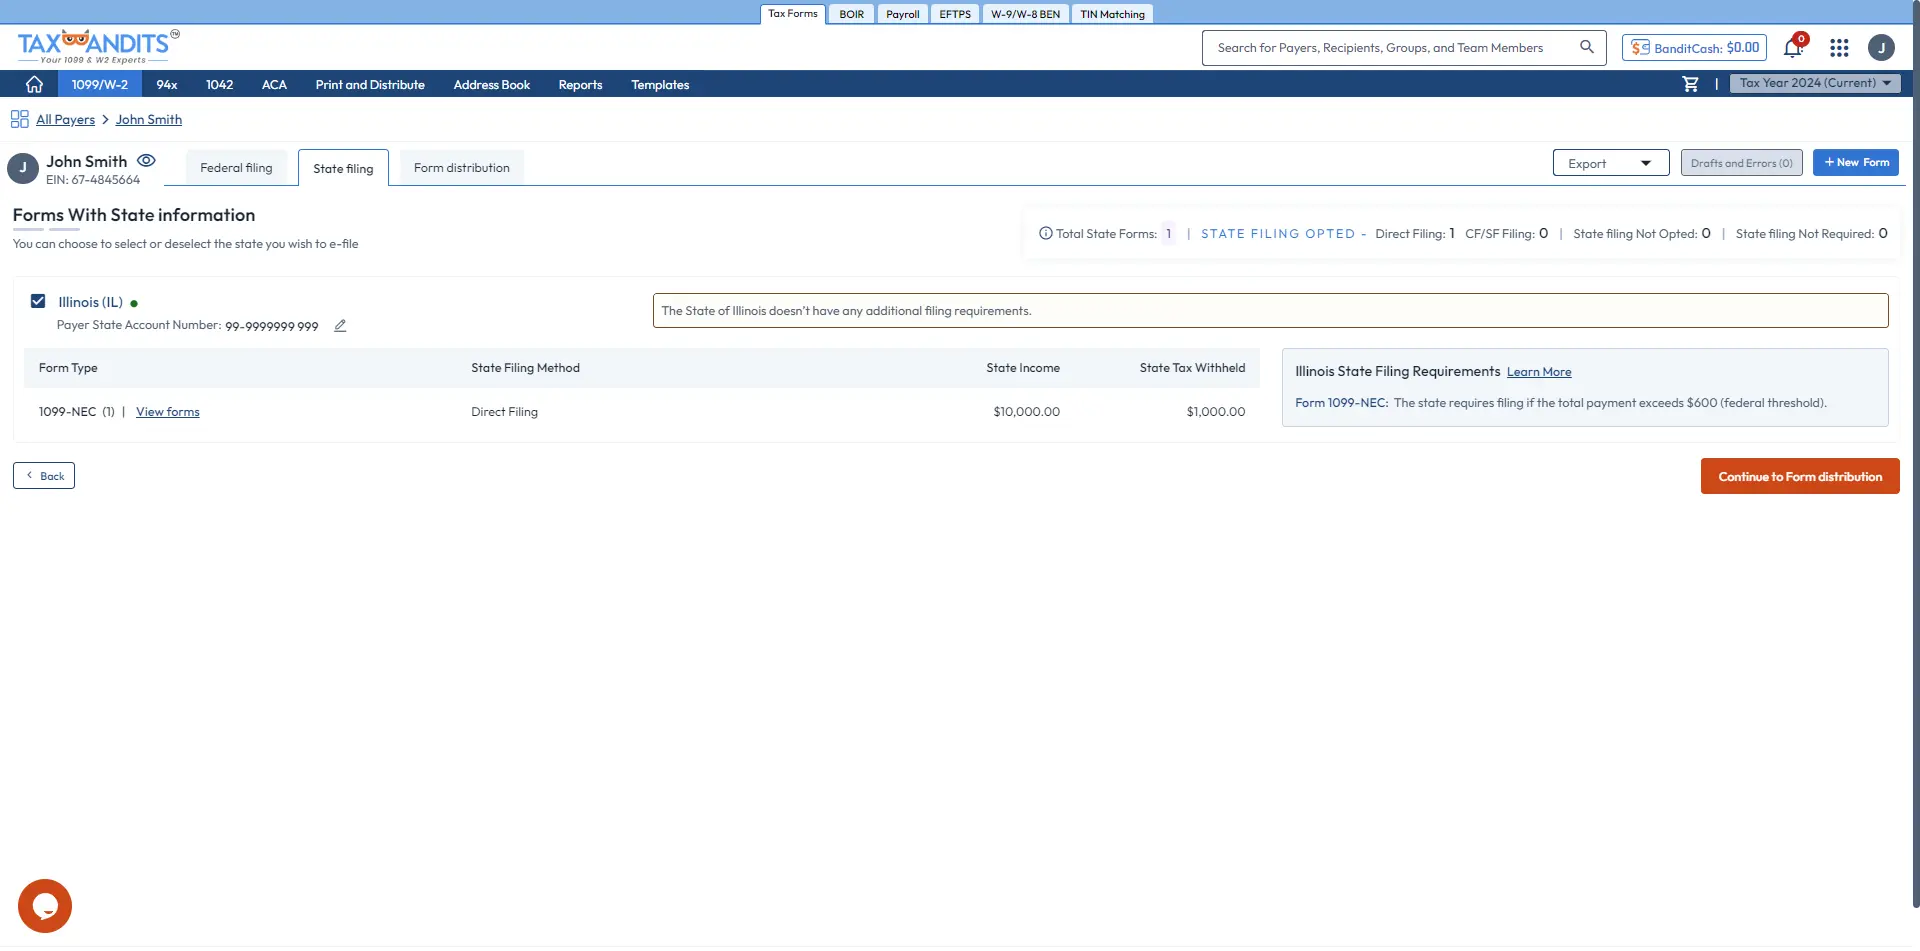Click the New Form button
The width and height of the screenshot is (1920, 951).
tap(1856, 163)
